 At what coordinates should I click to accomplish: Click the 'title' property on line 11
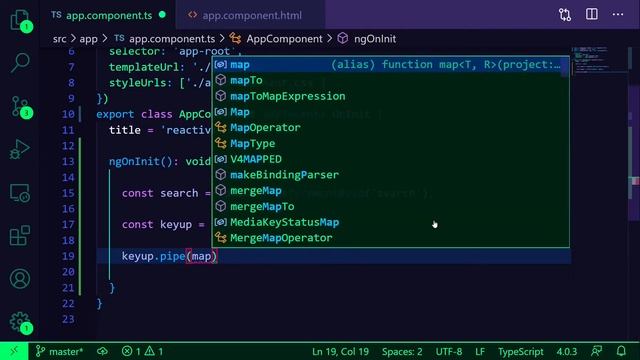click(124, 130)
